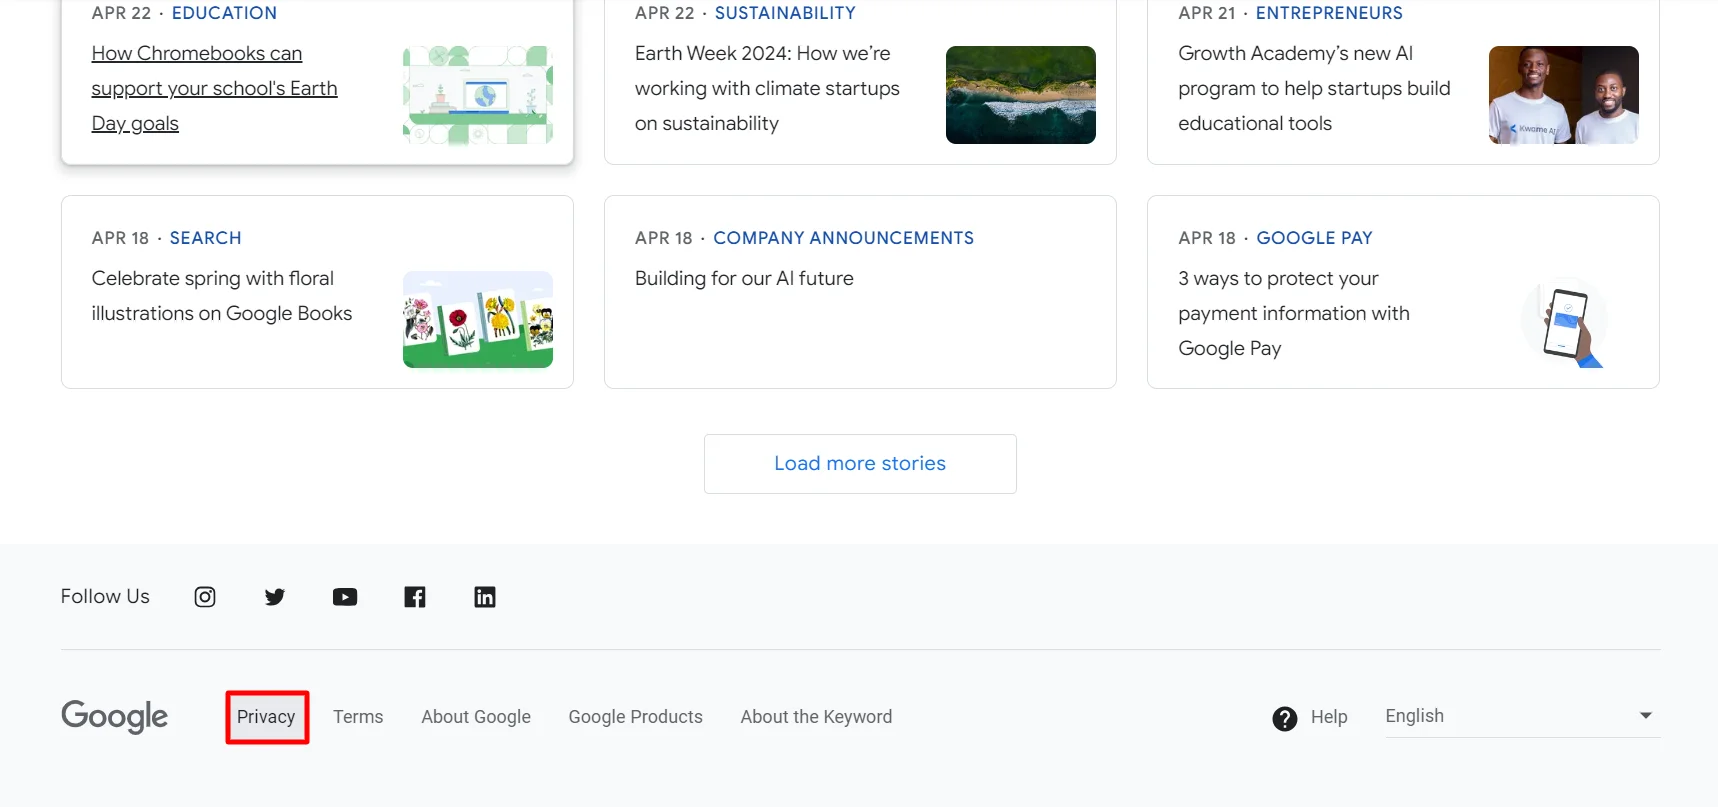Viewport: 1718px width, 807px height.
Task: Open Google's Facebook page icon
Action: [x=415, y=597]
